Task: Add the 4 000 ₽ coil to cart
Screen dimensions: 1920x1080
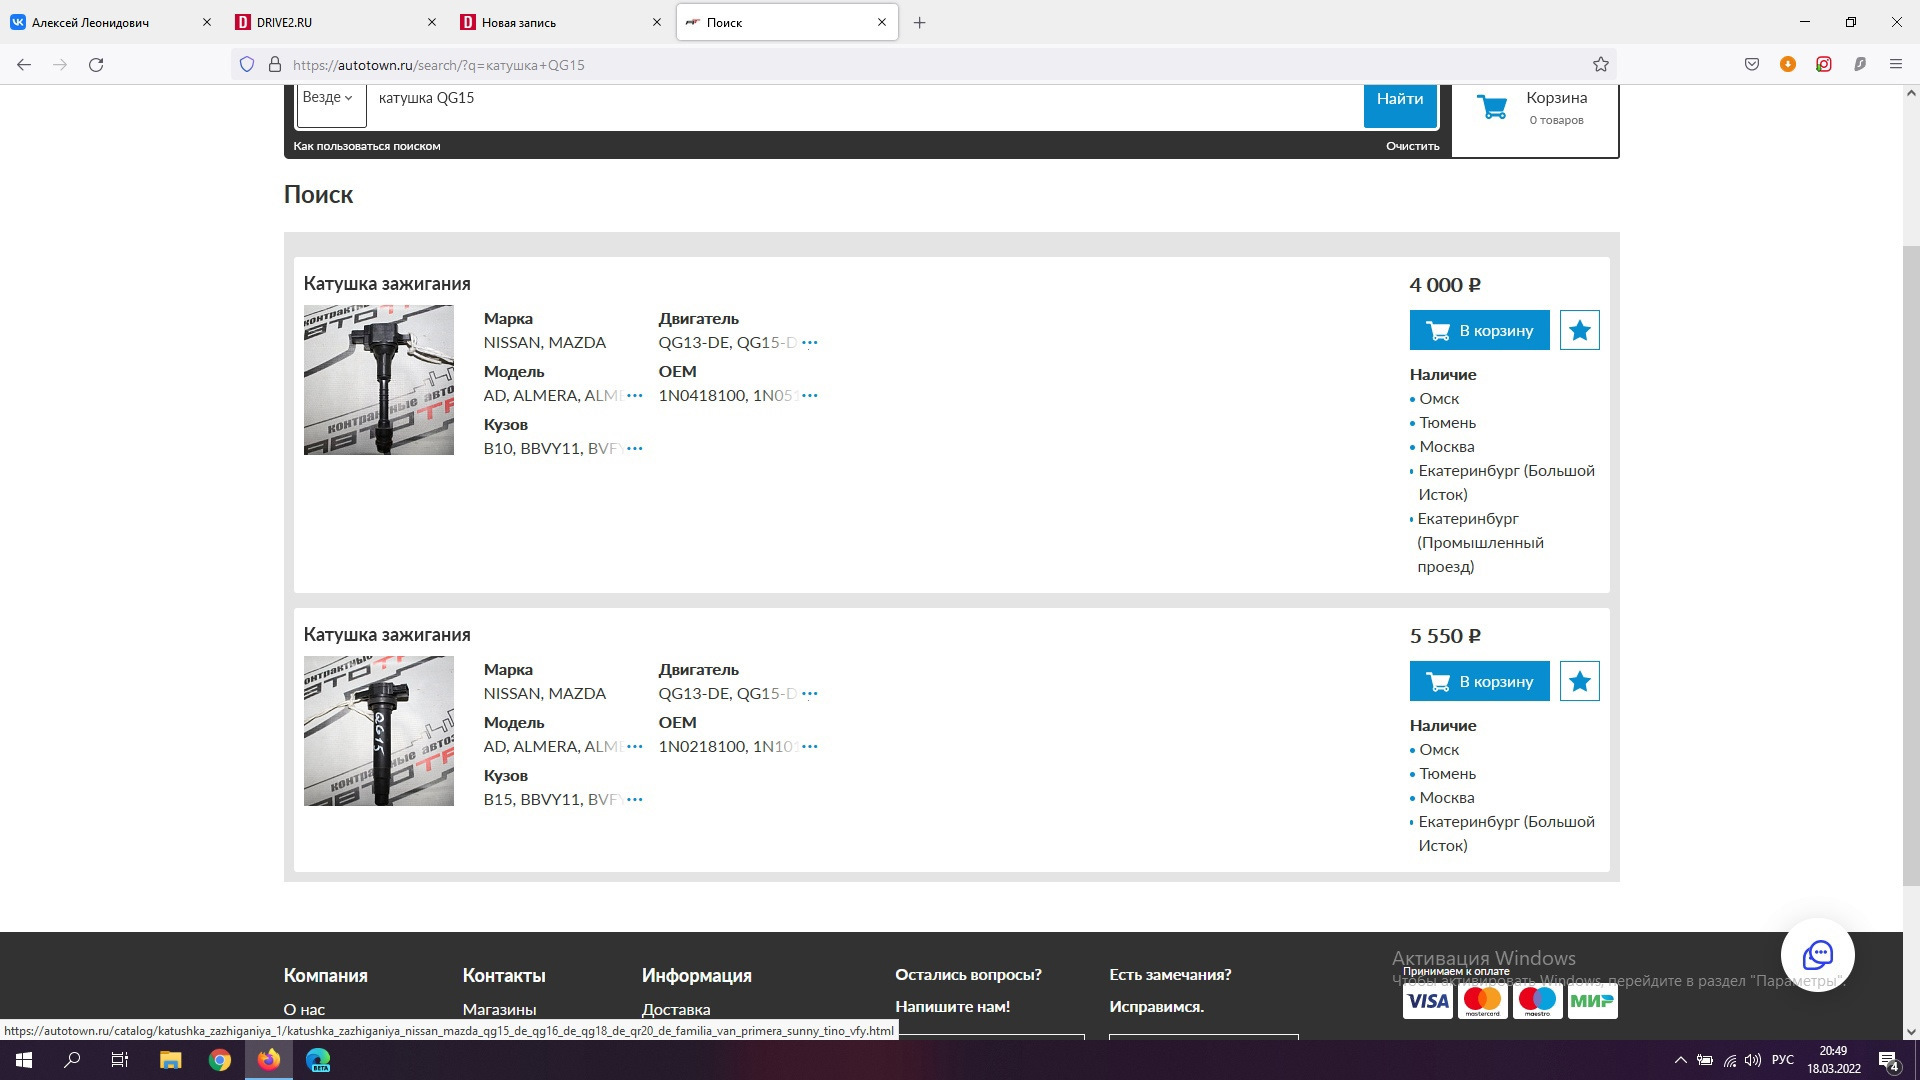Action: (x=1479, y=330)
